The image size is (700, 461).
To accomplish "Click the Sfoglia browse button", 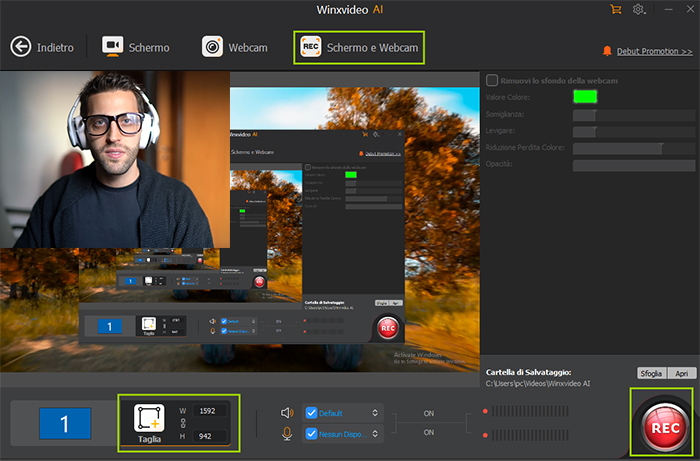I will tap(652, 373).
